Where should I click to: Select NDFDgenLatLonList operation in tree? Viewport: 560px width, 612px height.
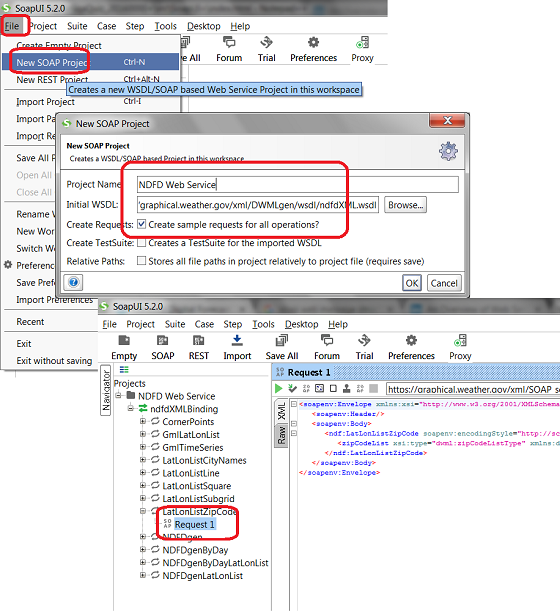click(x=203, y=576)
